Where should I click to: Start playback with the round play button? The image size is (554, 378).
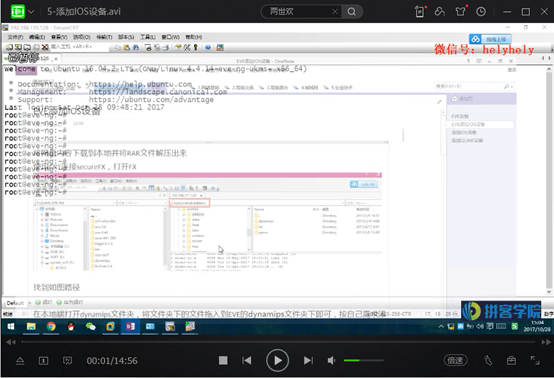click(277, 360)
